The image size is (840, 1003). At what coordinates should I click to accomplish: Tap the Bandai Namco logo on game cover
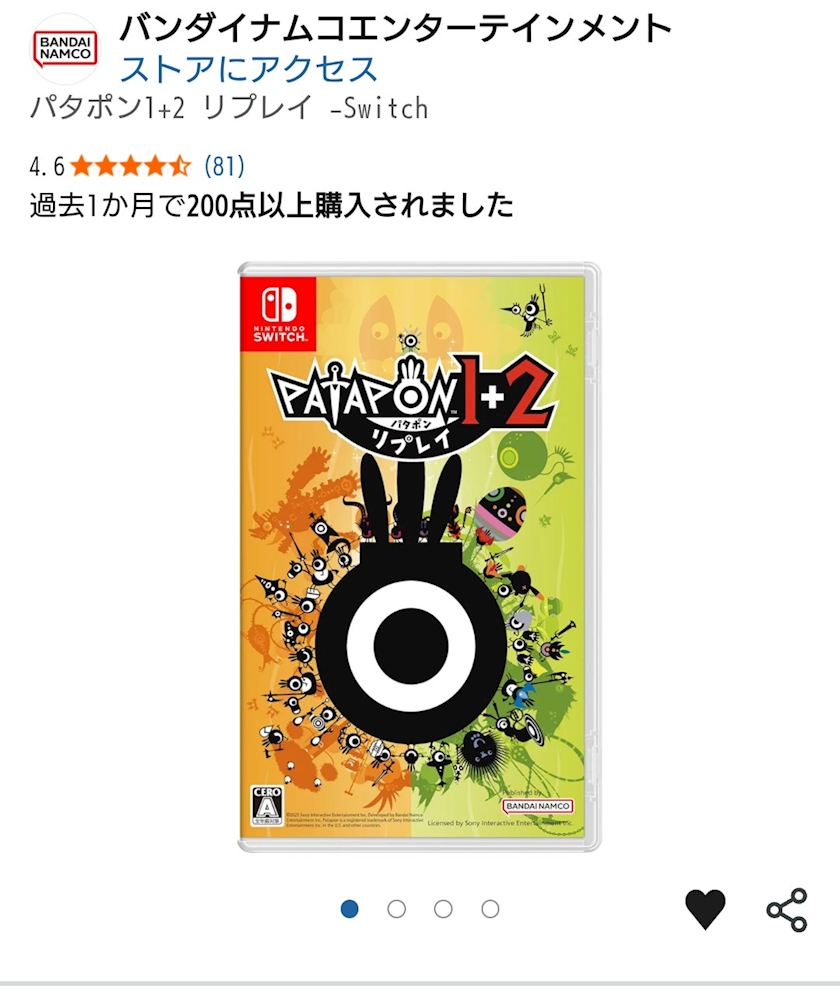537,806
